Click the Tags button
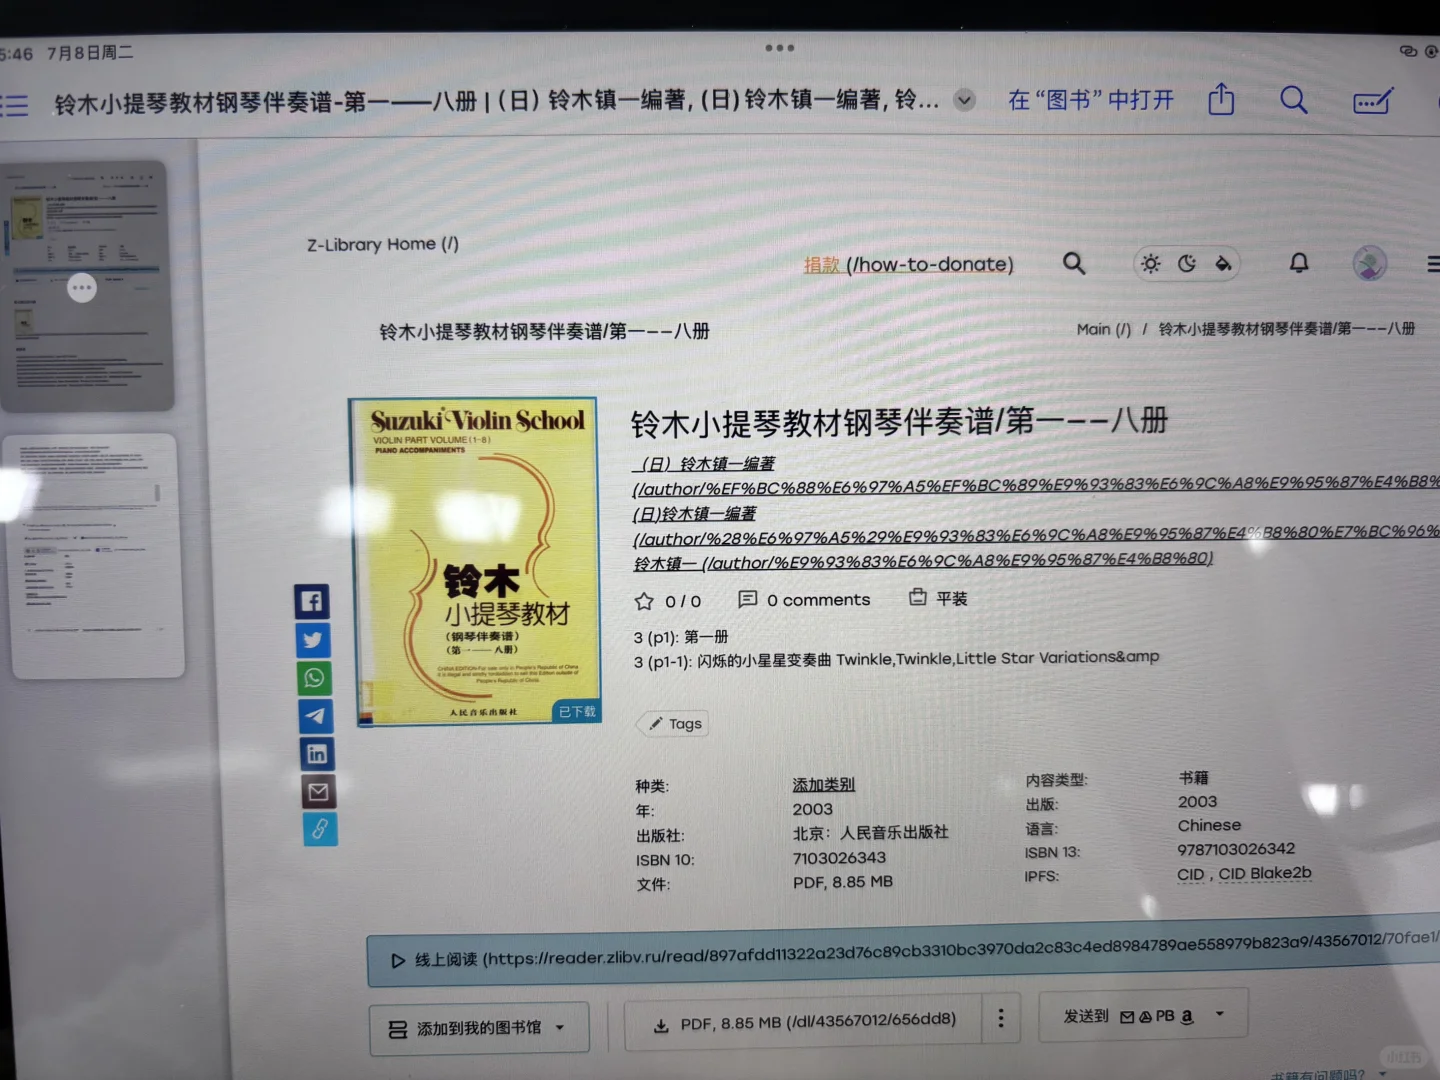 [x=674, y=723]
